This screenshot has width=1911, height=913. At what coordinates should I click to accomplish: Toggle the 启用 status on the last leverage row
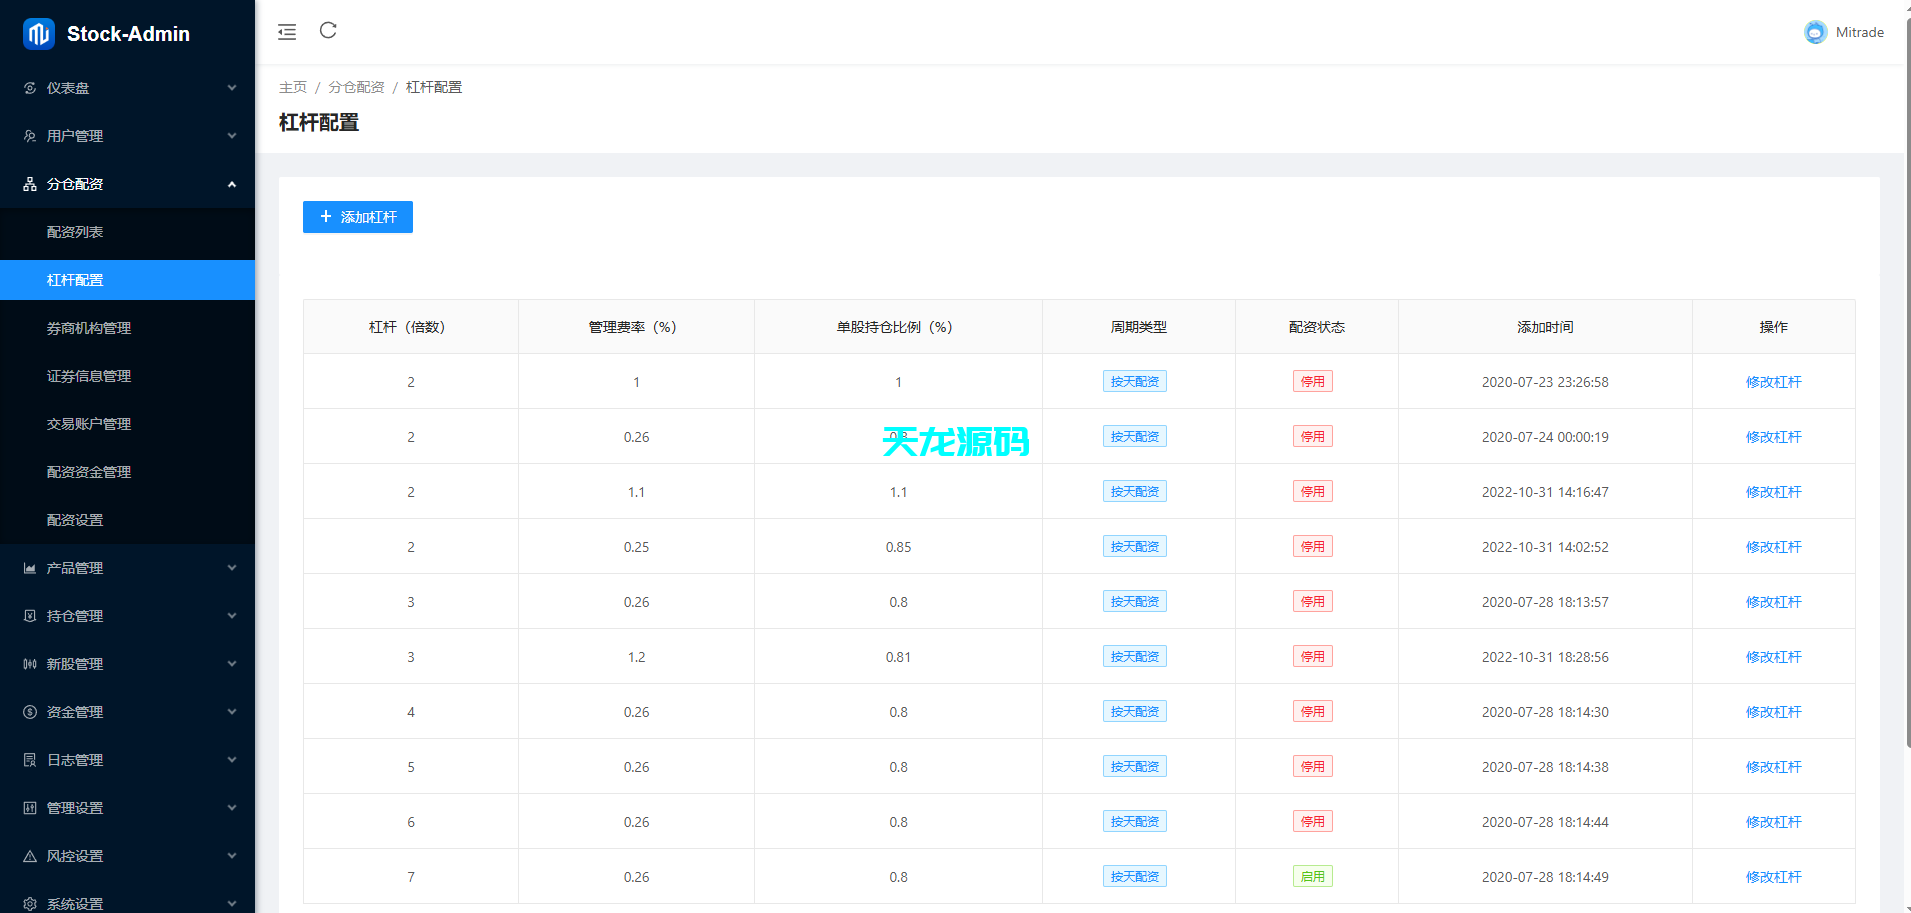click(x=1313, y=876)
